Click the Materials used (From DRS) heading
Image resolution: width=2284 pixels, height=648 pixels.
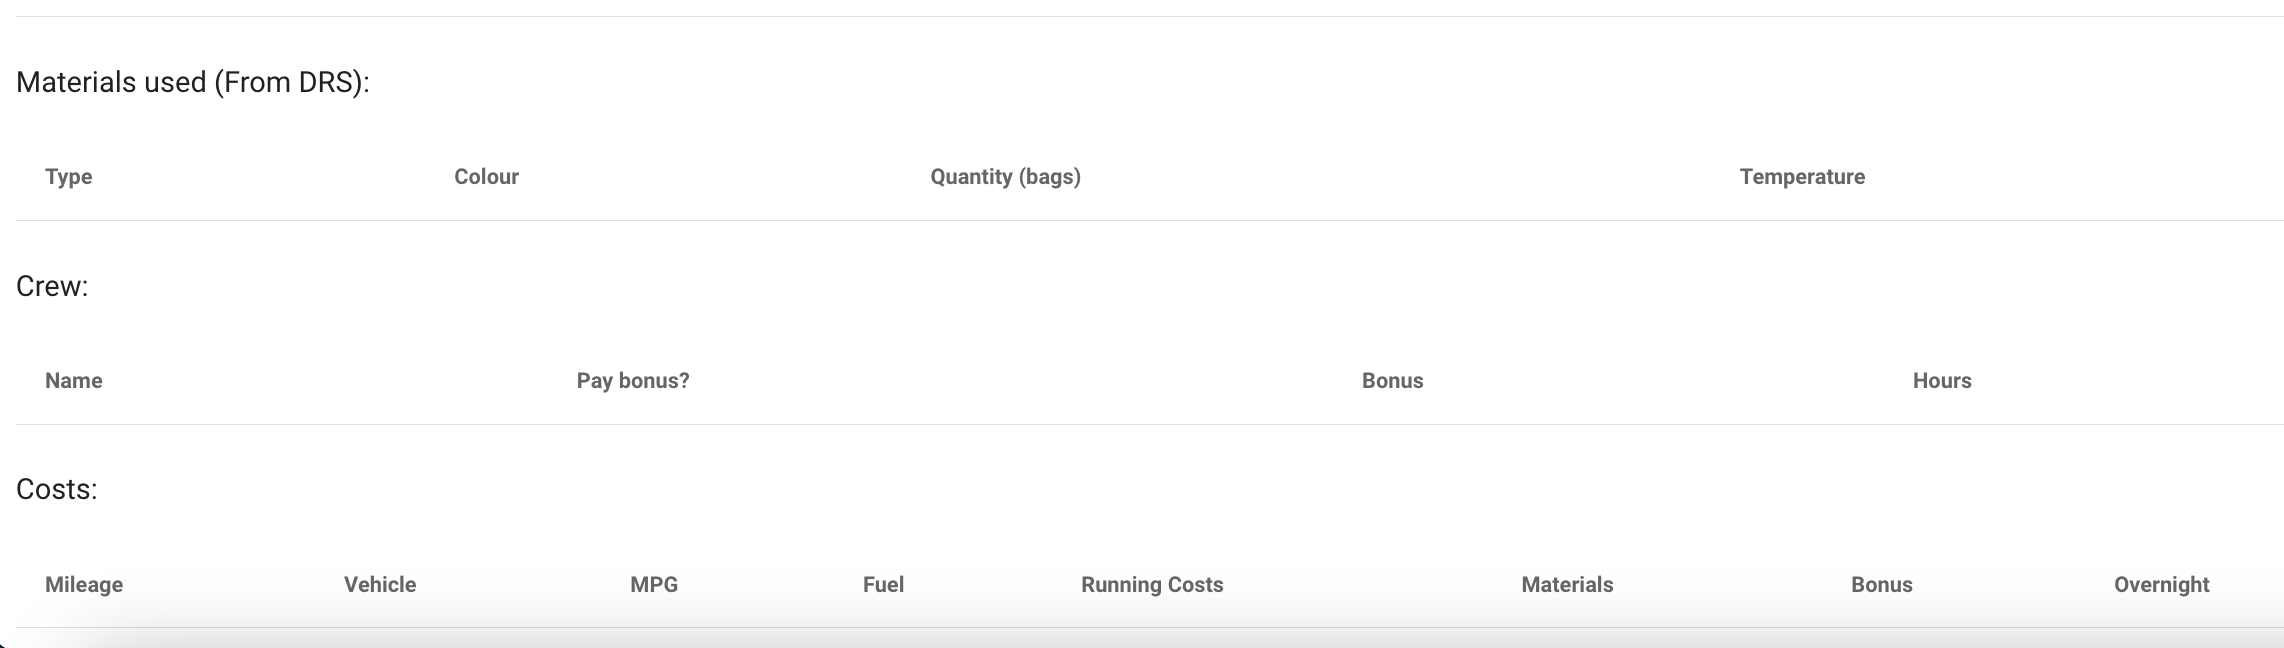[193, 82]
